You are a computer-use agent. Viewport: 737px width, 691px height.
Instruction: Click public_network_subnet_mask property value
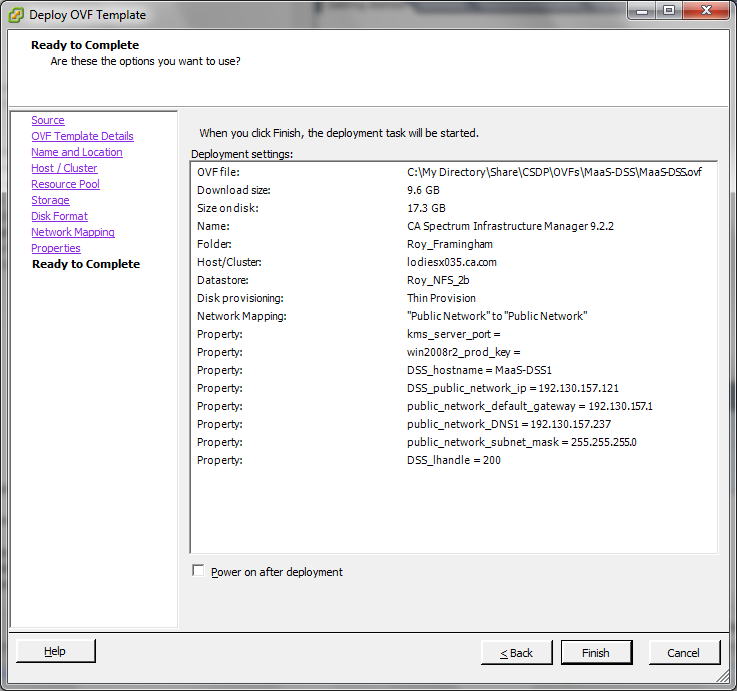coord(522,442)
